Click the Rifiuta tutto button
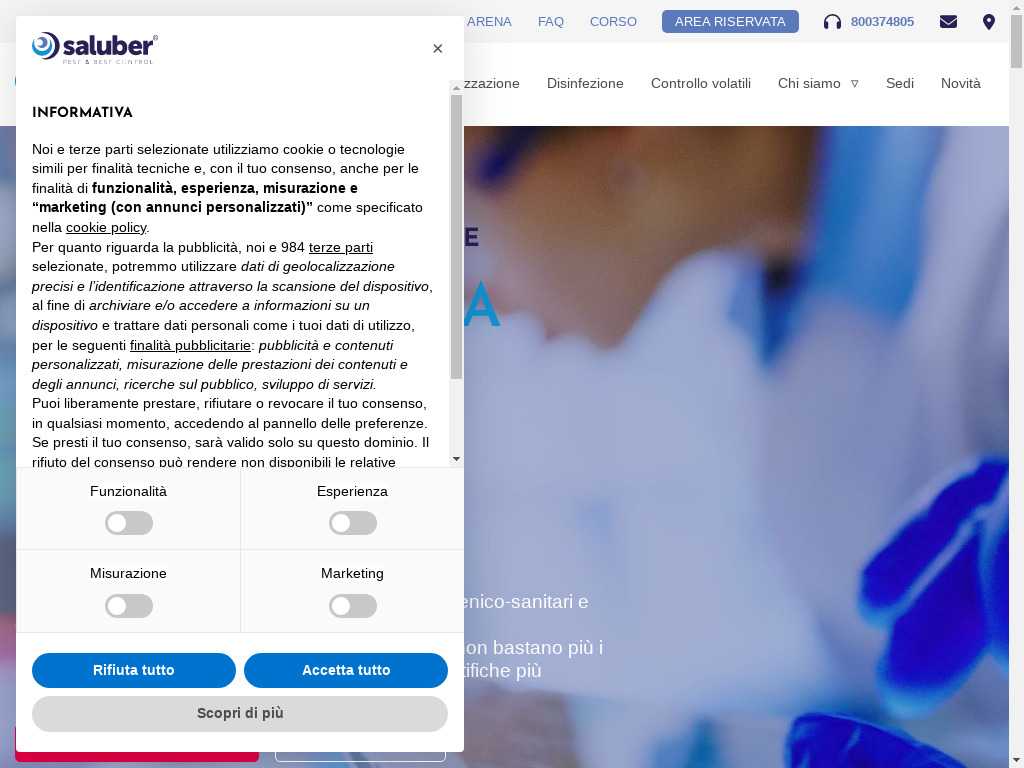1024x768 pixels. 134,670
